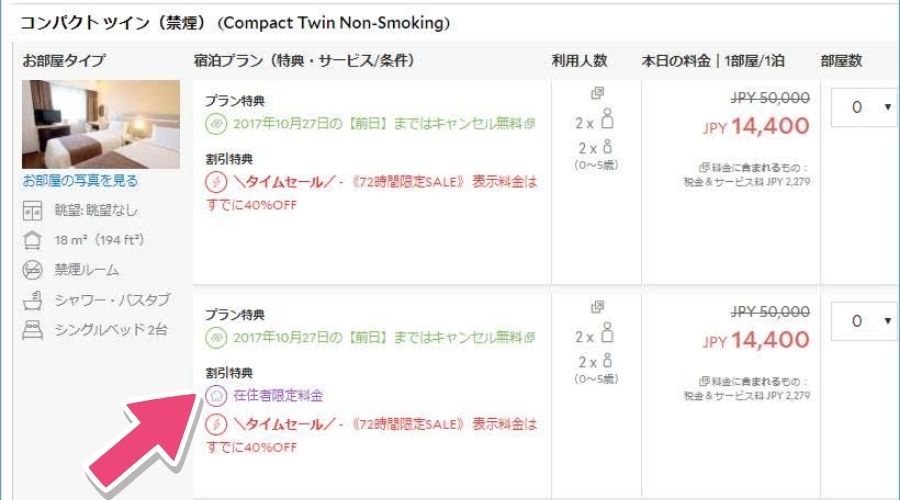Click the red time sale icon in second plan
Image resolution: width=900 pixels, height=500 pixels.
217,425
